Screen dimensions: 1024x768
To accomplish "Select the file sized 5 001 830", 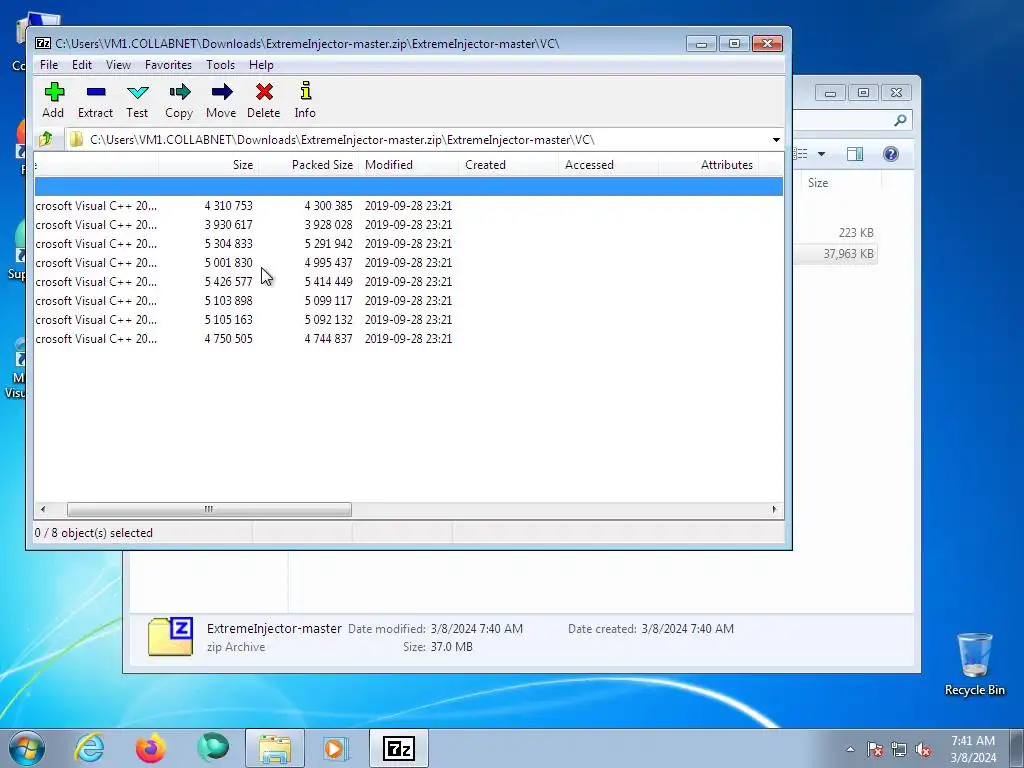I will (409, 263).
